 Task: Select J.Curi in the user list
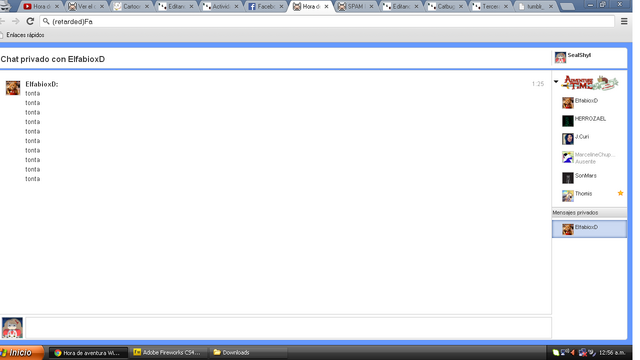(589, 138)
